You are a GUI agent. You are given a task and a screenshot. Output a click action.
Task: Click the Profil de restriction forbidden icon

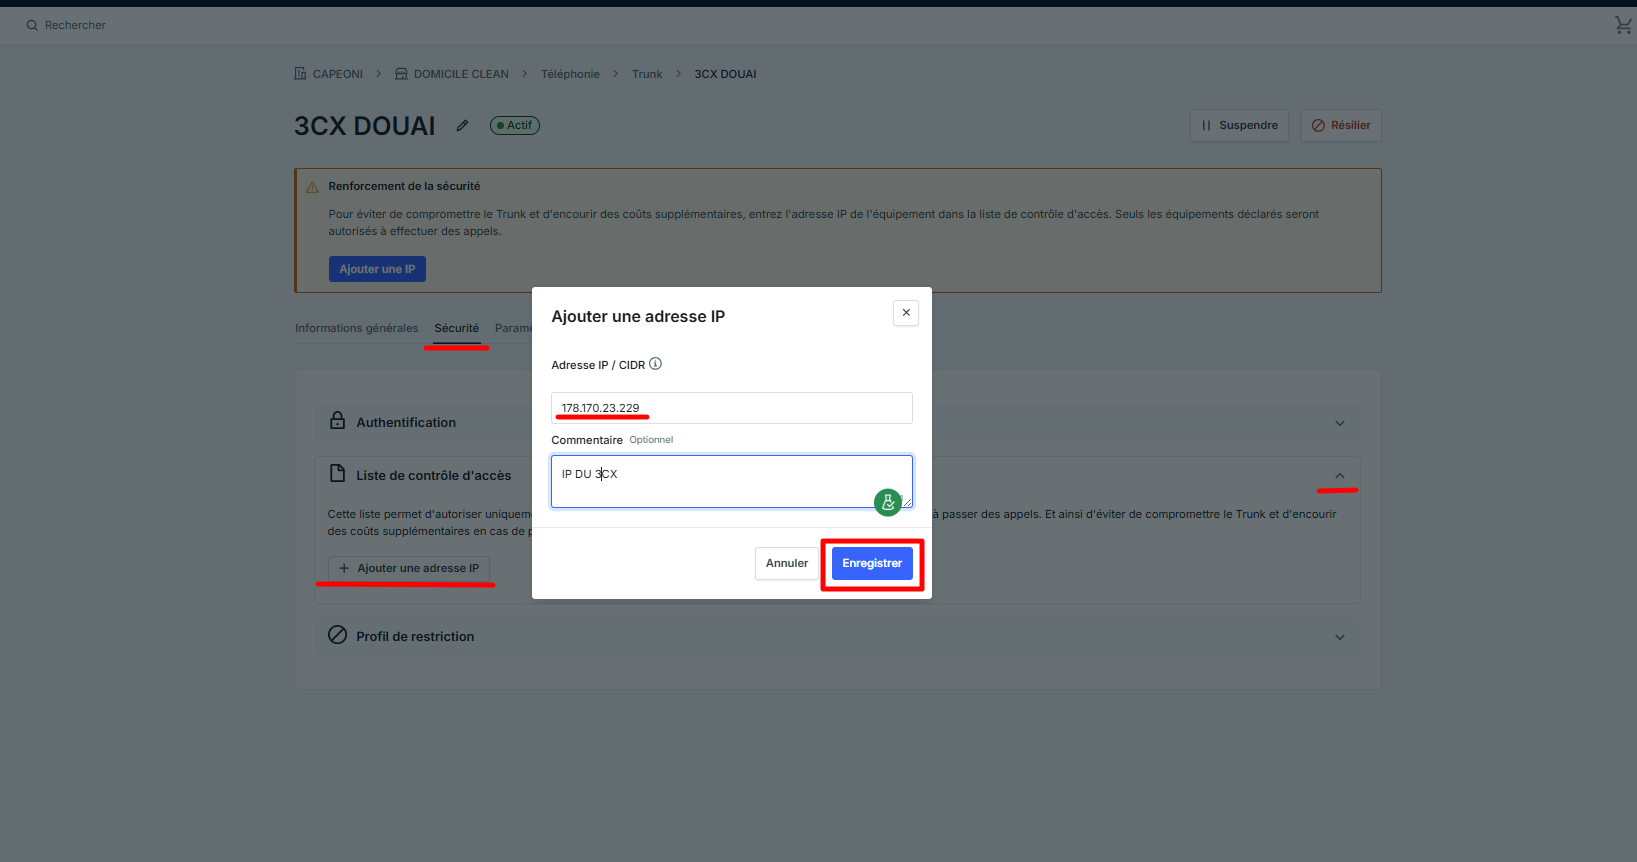(x=338, y=635)
